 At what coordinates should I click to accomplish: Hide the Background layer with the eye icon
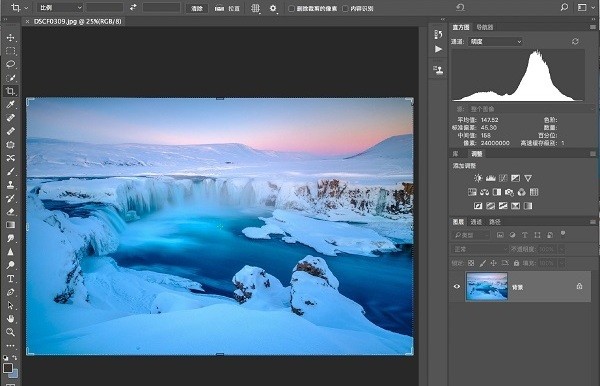click(x=457, y=286)
